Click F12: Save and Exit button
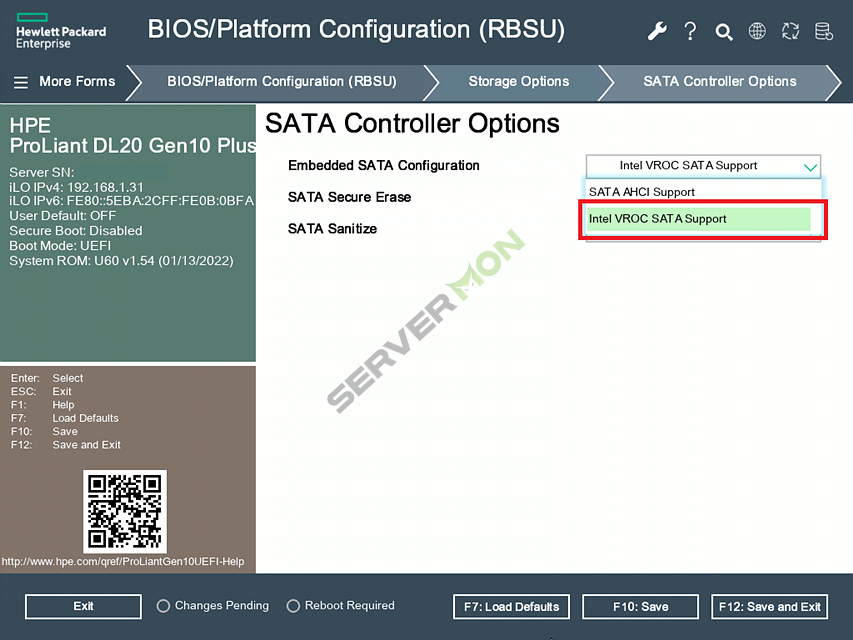 click(769, 606)
